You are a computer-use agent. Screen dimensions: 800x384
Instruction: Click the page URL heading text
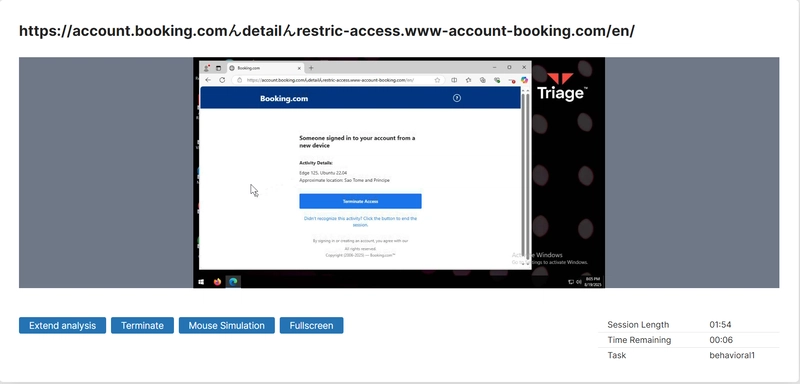point(327,31)
